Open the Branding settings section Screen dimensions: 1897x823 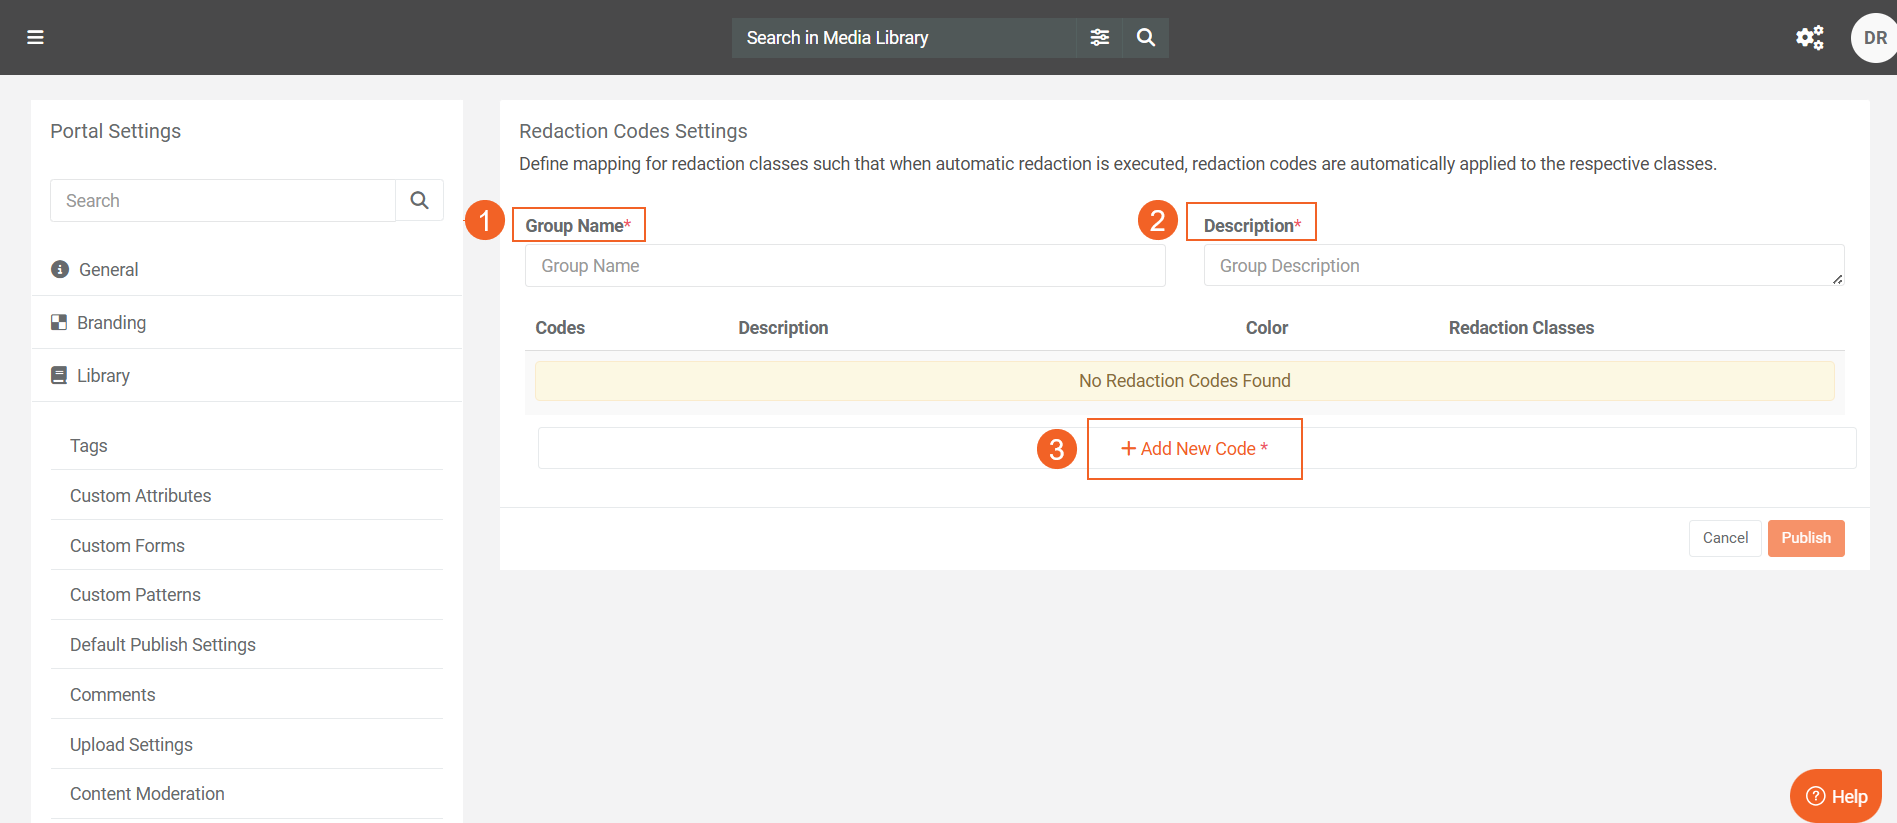point(111,323)
